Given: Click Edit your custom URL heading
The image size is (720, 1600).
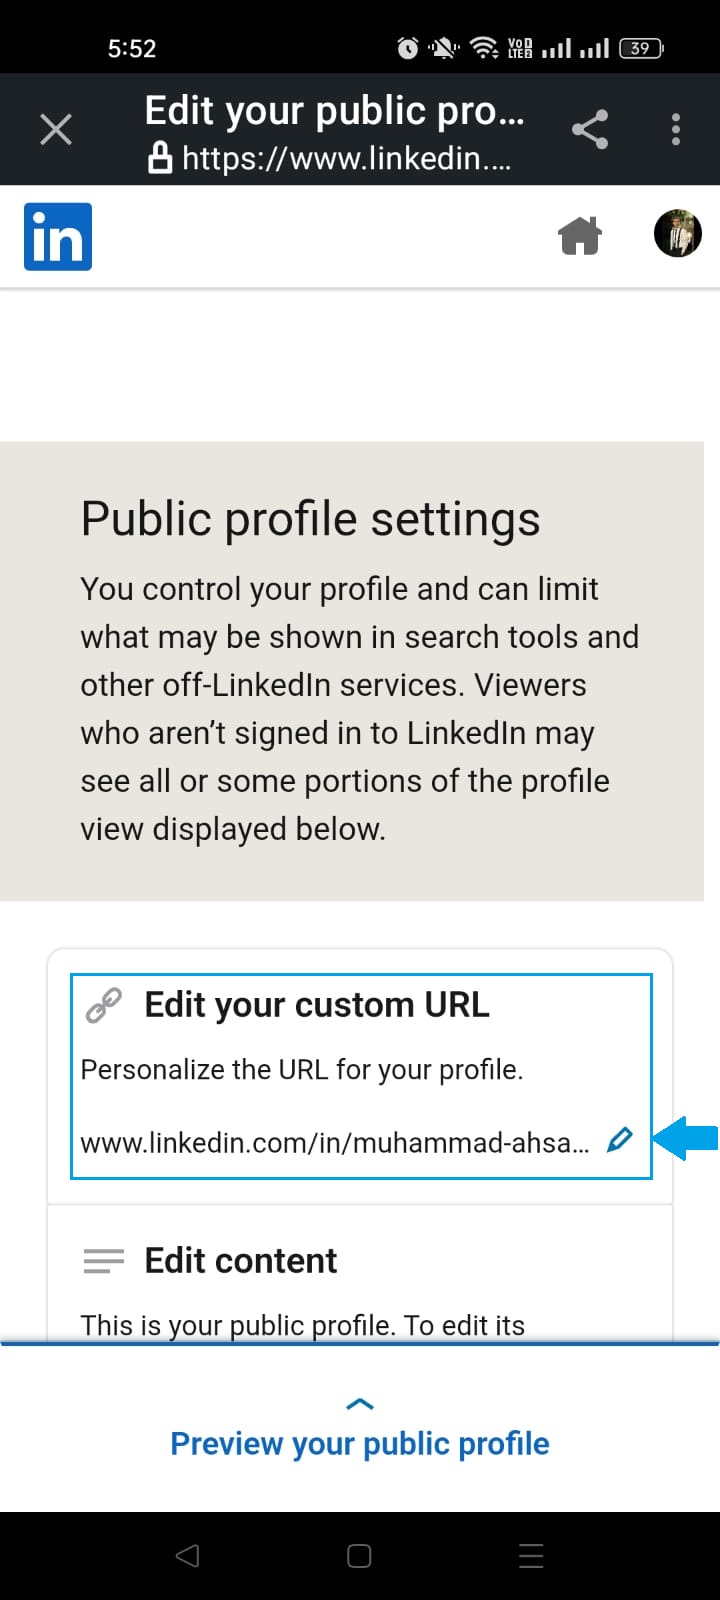Looking at the screenshot, I should 318,1004.
